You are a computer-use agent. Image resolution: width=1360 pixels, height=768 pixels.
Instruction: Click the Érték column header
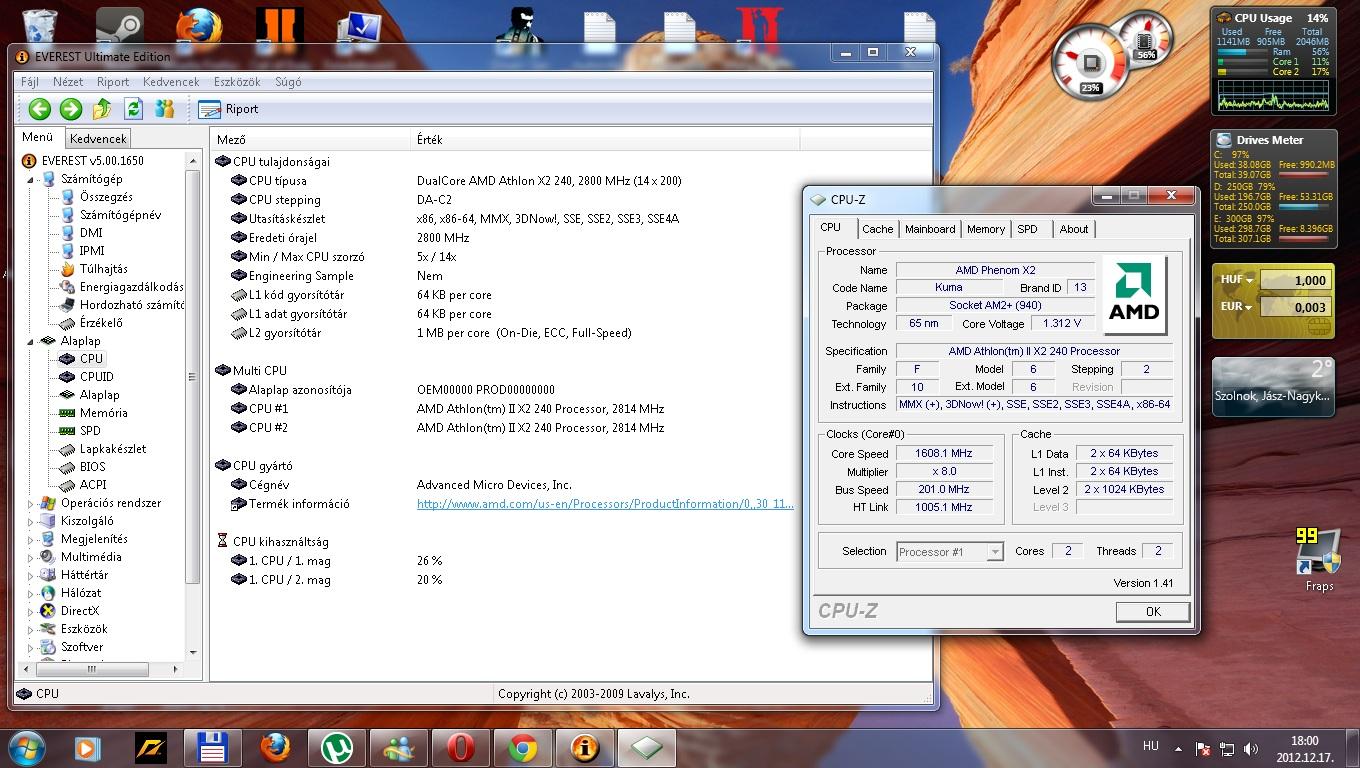(605, 140)
